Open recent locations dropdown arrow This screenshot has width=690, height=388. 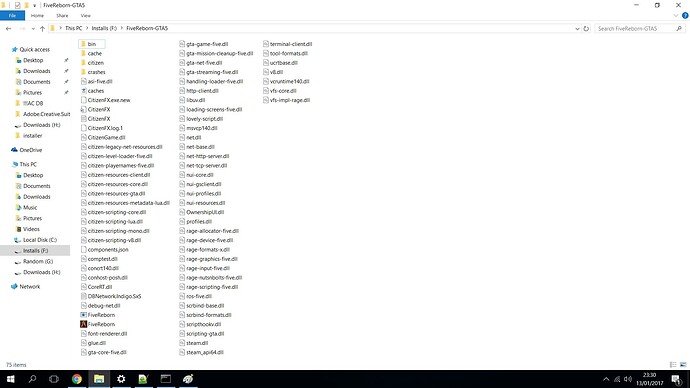[x=33, y=29]
